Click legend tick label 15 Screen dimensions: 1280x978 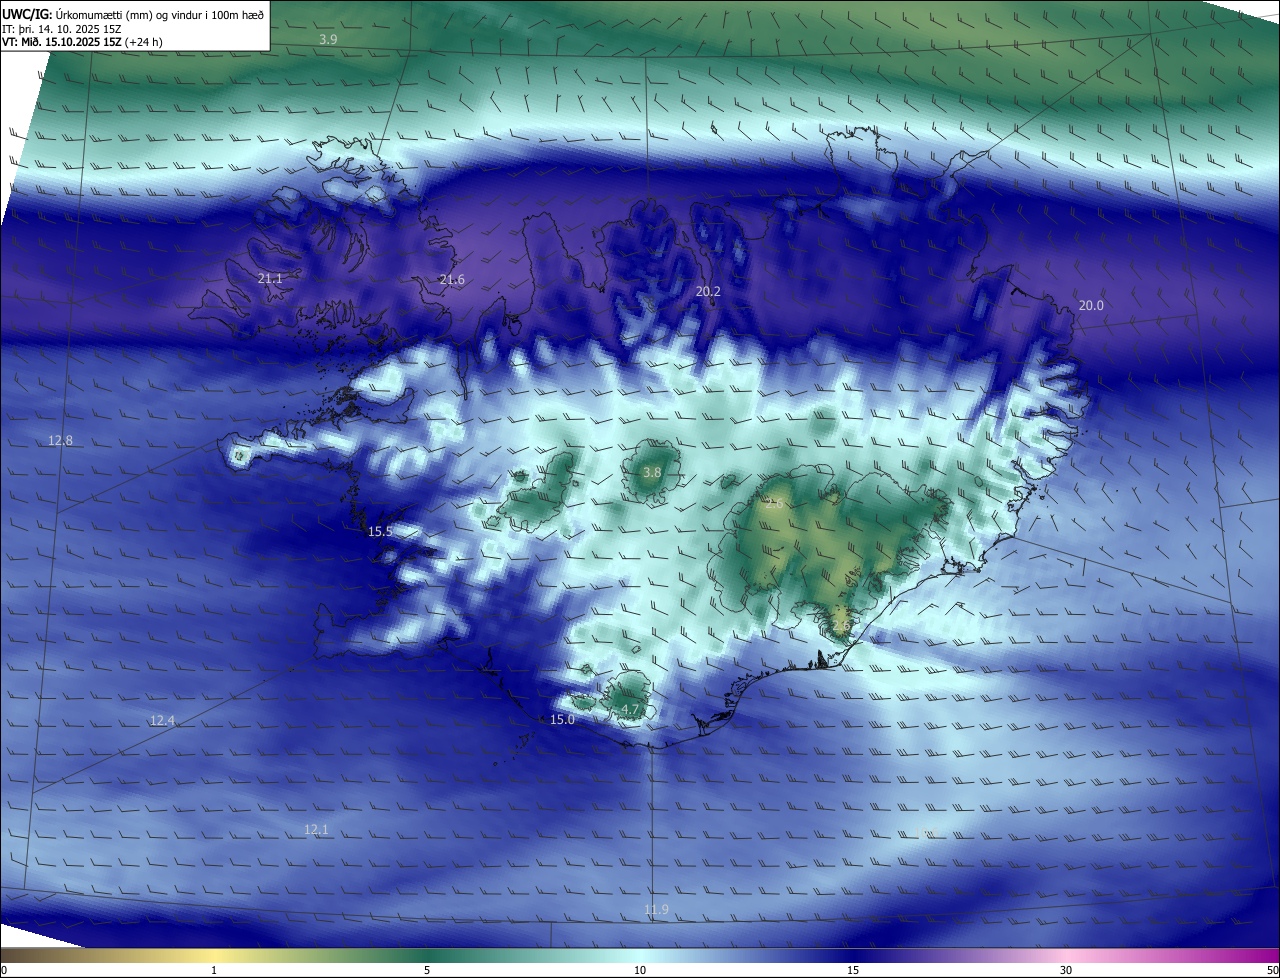(x=853, y=970)
